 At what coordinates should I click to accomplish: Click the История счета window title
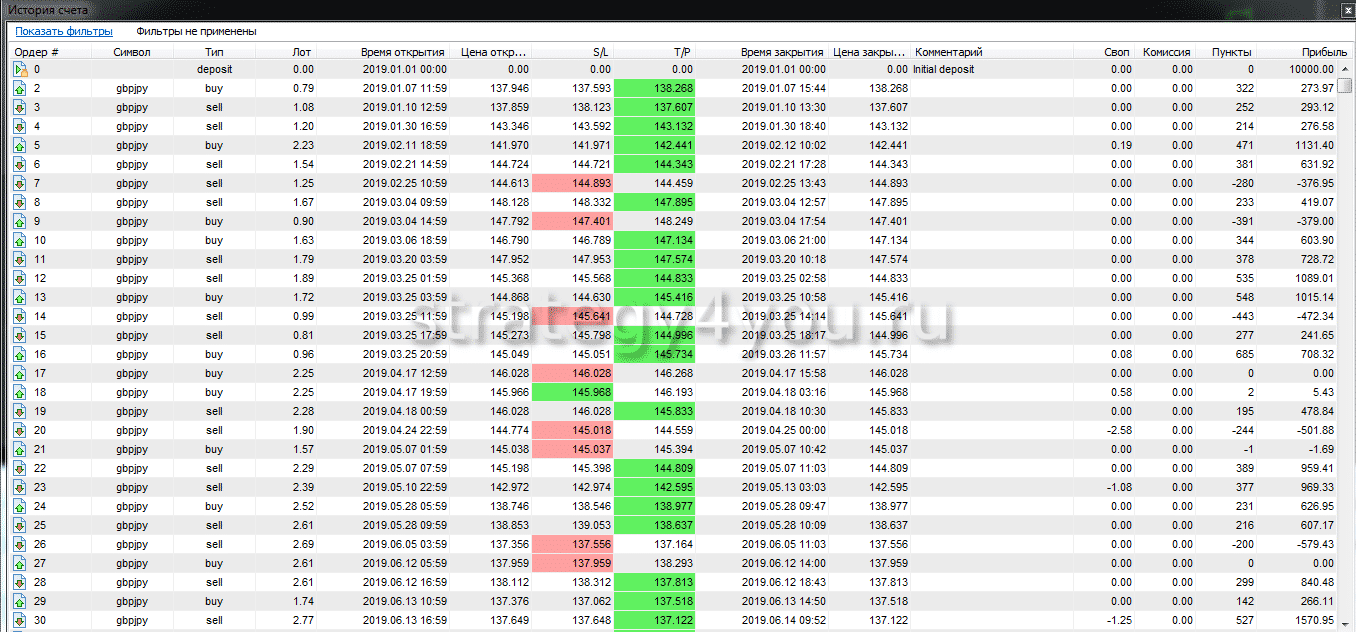[x=47, y=9]
